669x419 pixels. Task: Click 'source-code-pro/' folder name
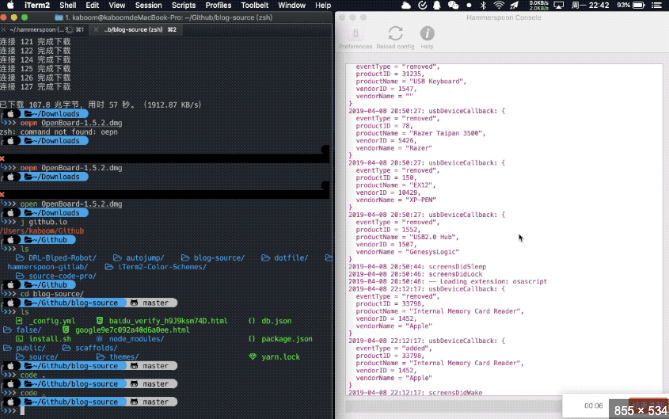coord(62,276)
